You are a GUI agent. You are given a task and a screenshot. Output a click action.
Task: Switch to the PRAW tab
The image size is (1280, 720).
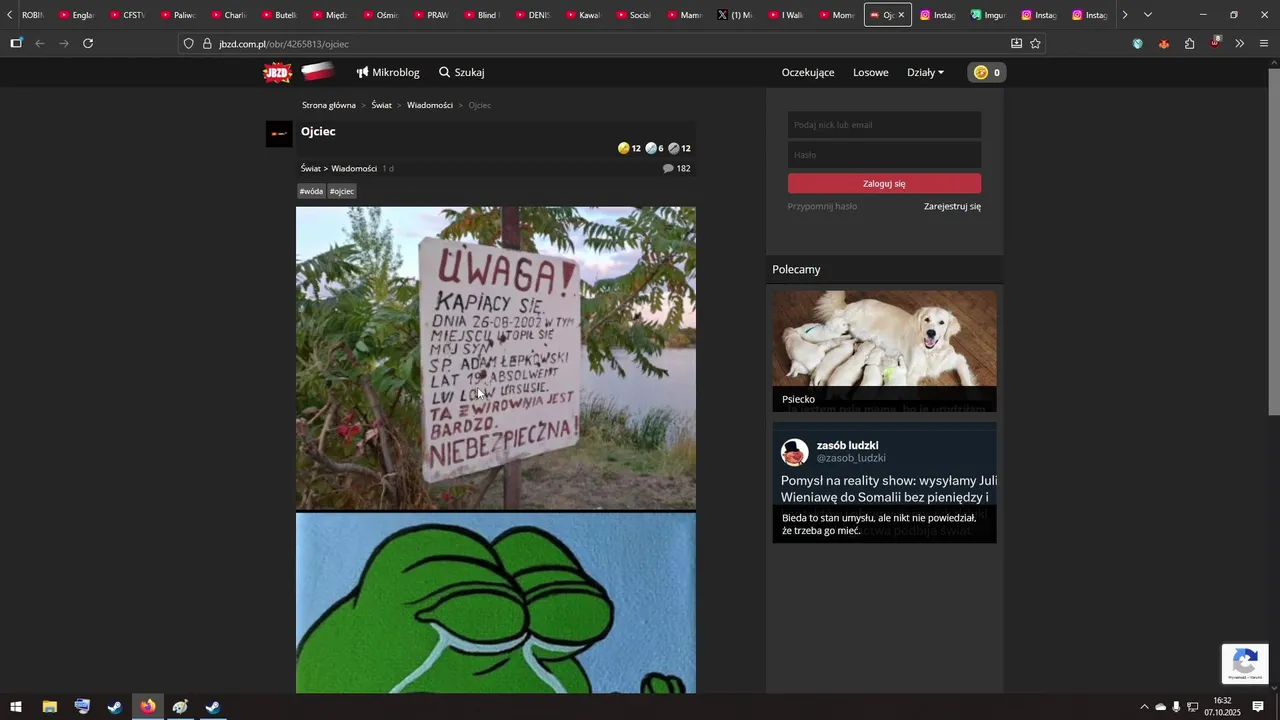pyautogui.click(x=430, y=15)
